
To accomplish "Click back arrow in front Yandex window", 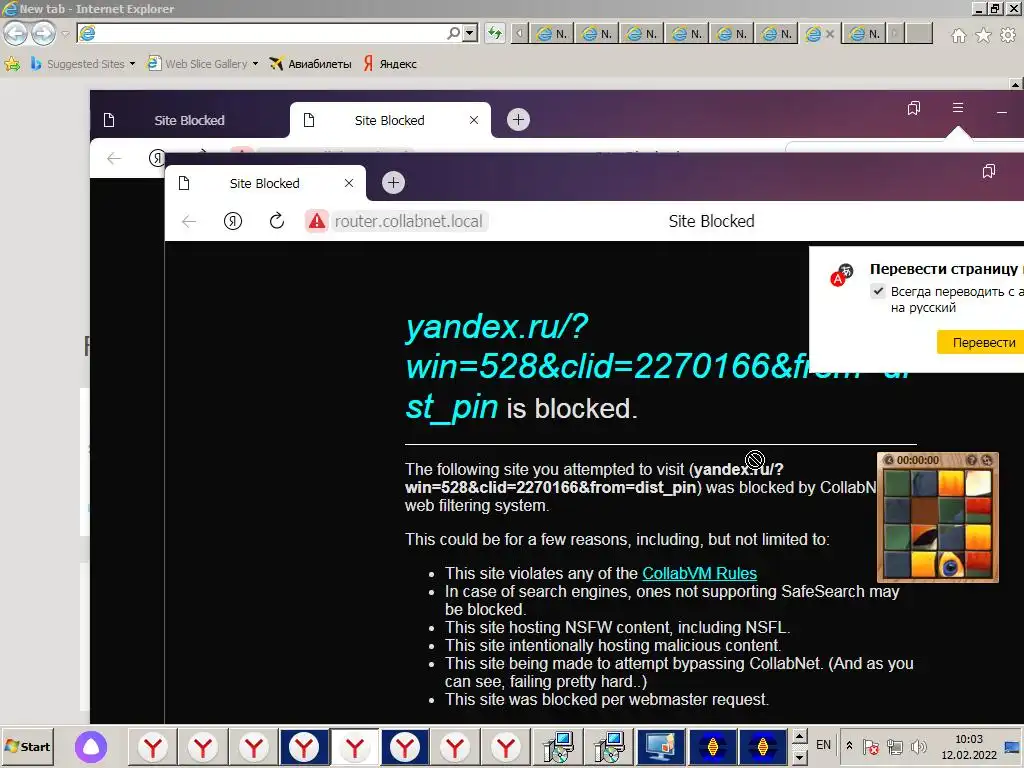I will (x=189, y=221).
